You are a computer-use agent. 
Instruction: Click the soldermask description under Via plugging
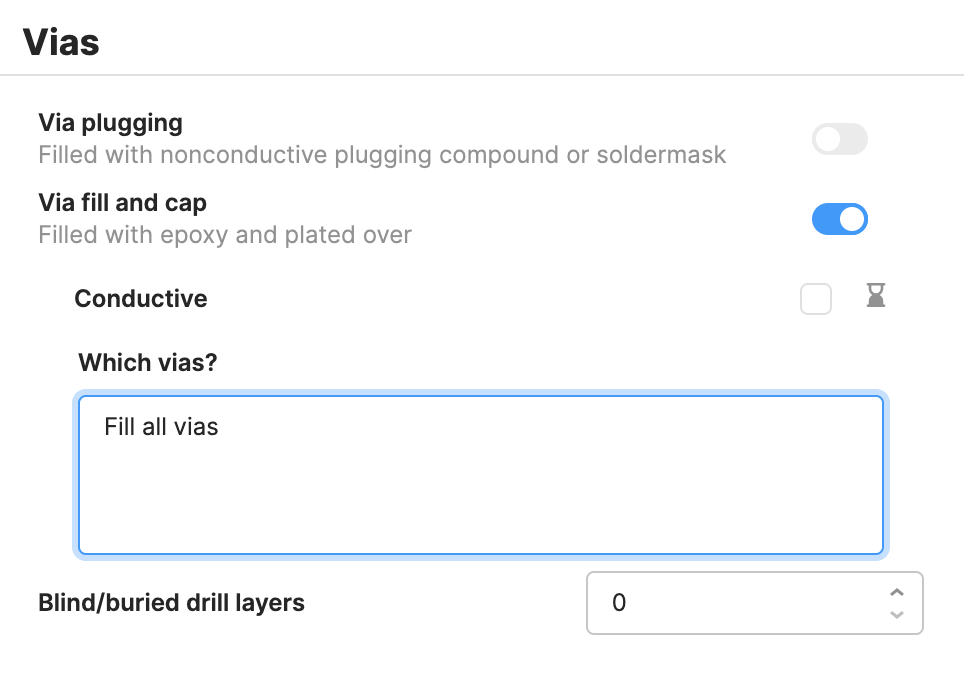(x=381, y=154)
